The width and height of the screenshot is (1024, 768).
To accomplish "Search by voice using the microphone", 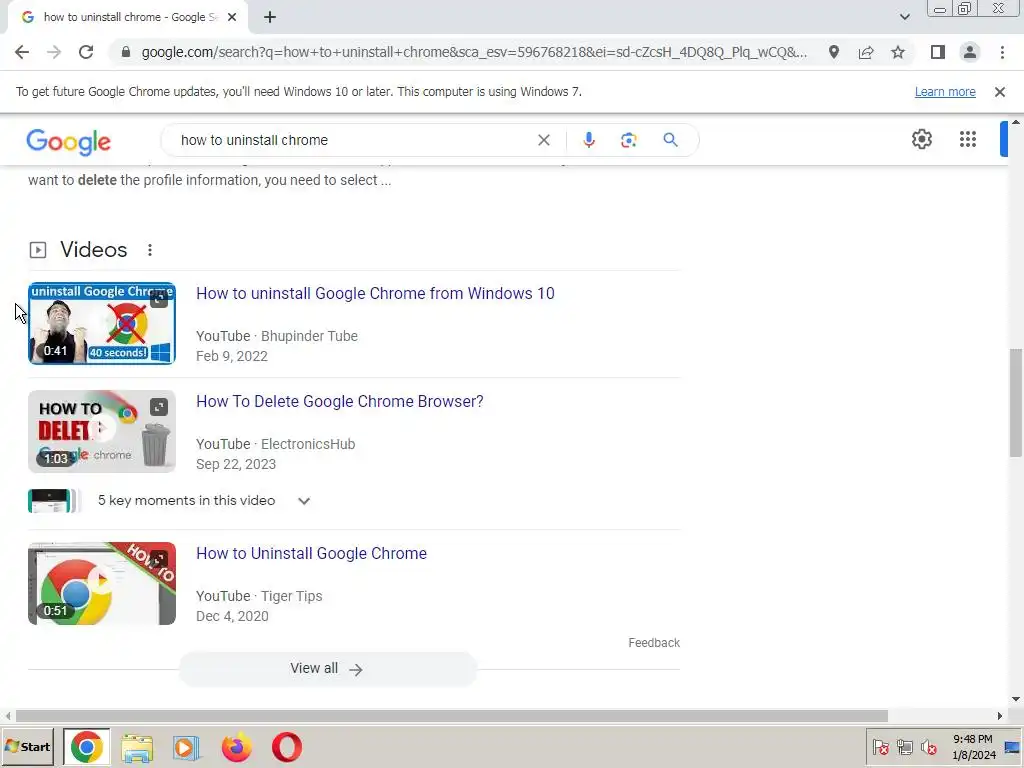I will pyautogui.click(x=589, y=140).
